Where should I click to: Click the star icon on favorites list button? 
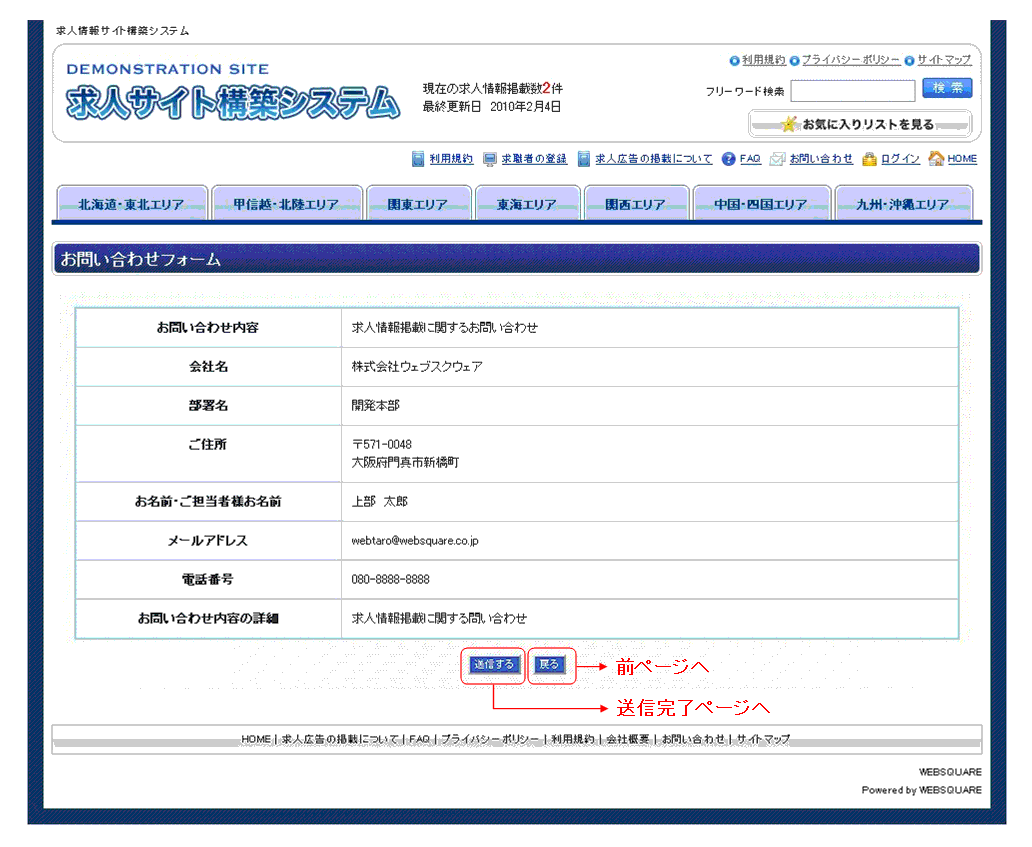pyautogui.click(x=790, y=124)
